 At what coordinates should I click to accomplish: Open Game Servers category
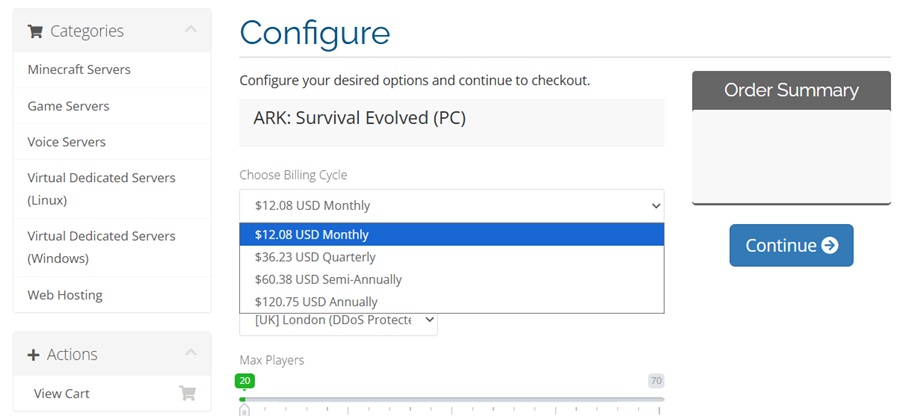[x=112, y=106]
